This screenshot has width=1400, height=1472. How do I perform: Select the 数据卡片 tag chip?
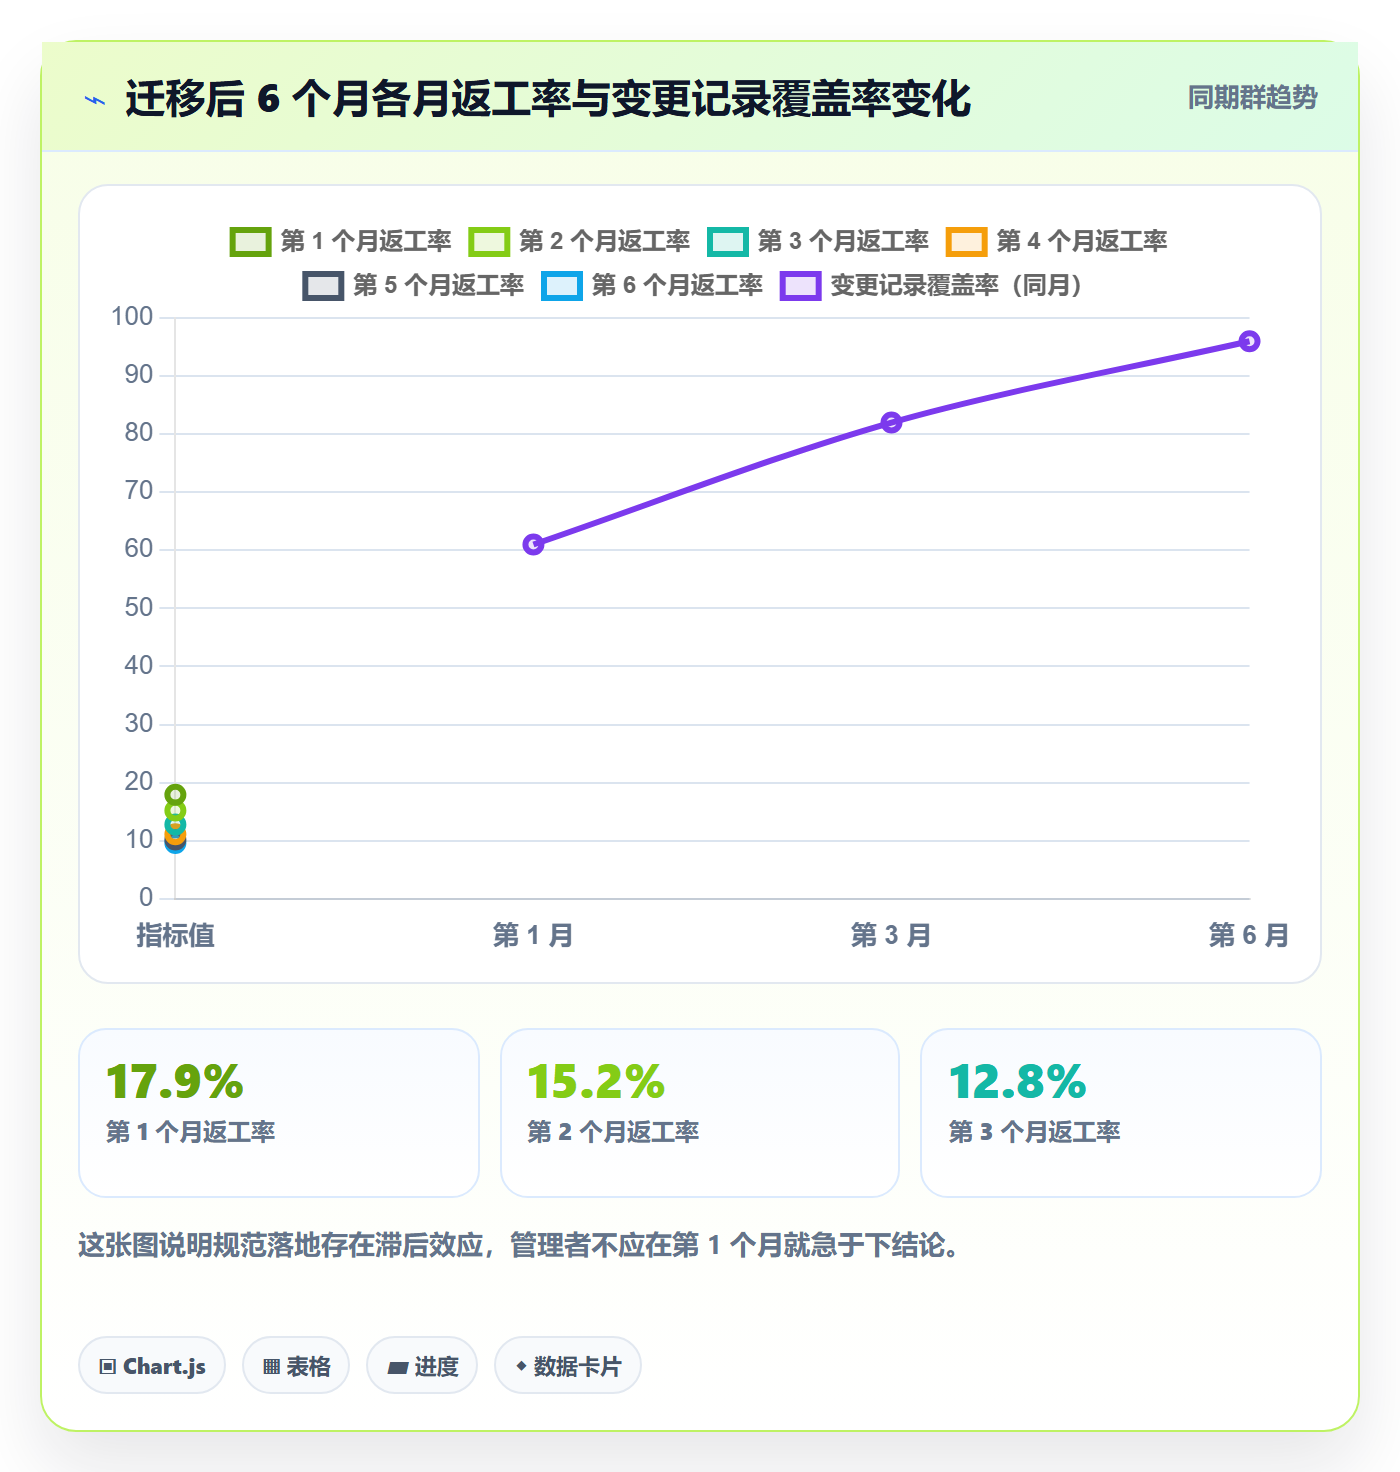(568, 1366)
